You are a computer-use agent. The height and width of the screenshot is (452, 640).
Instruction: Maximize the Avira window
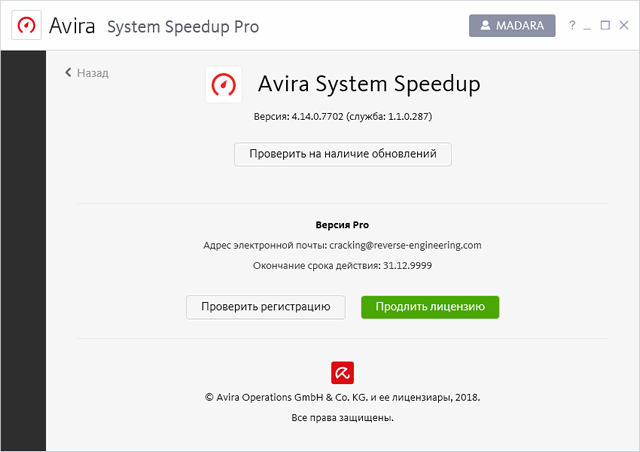[x=605, y=25]
